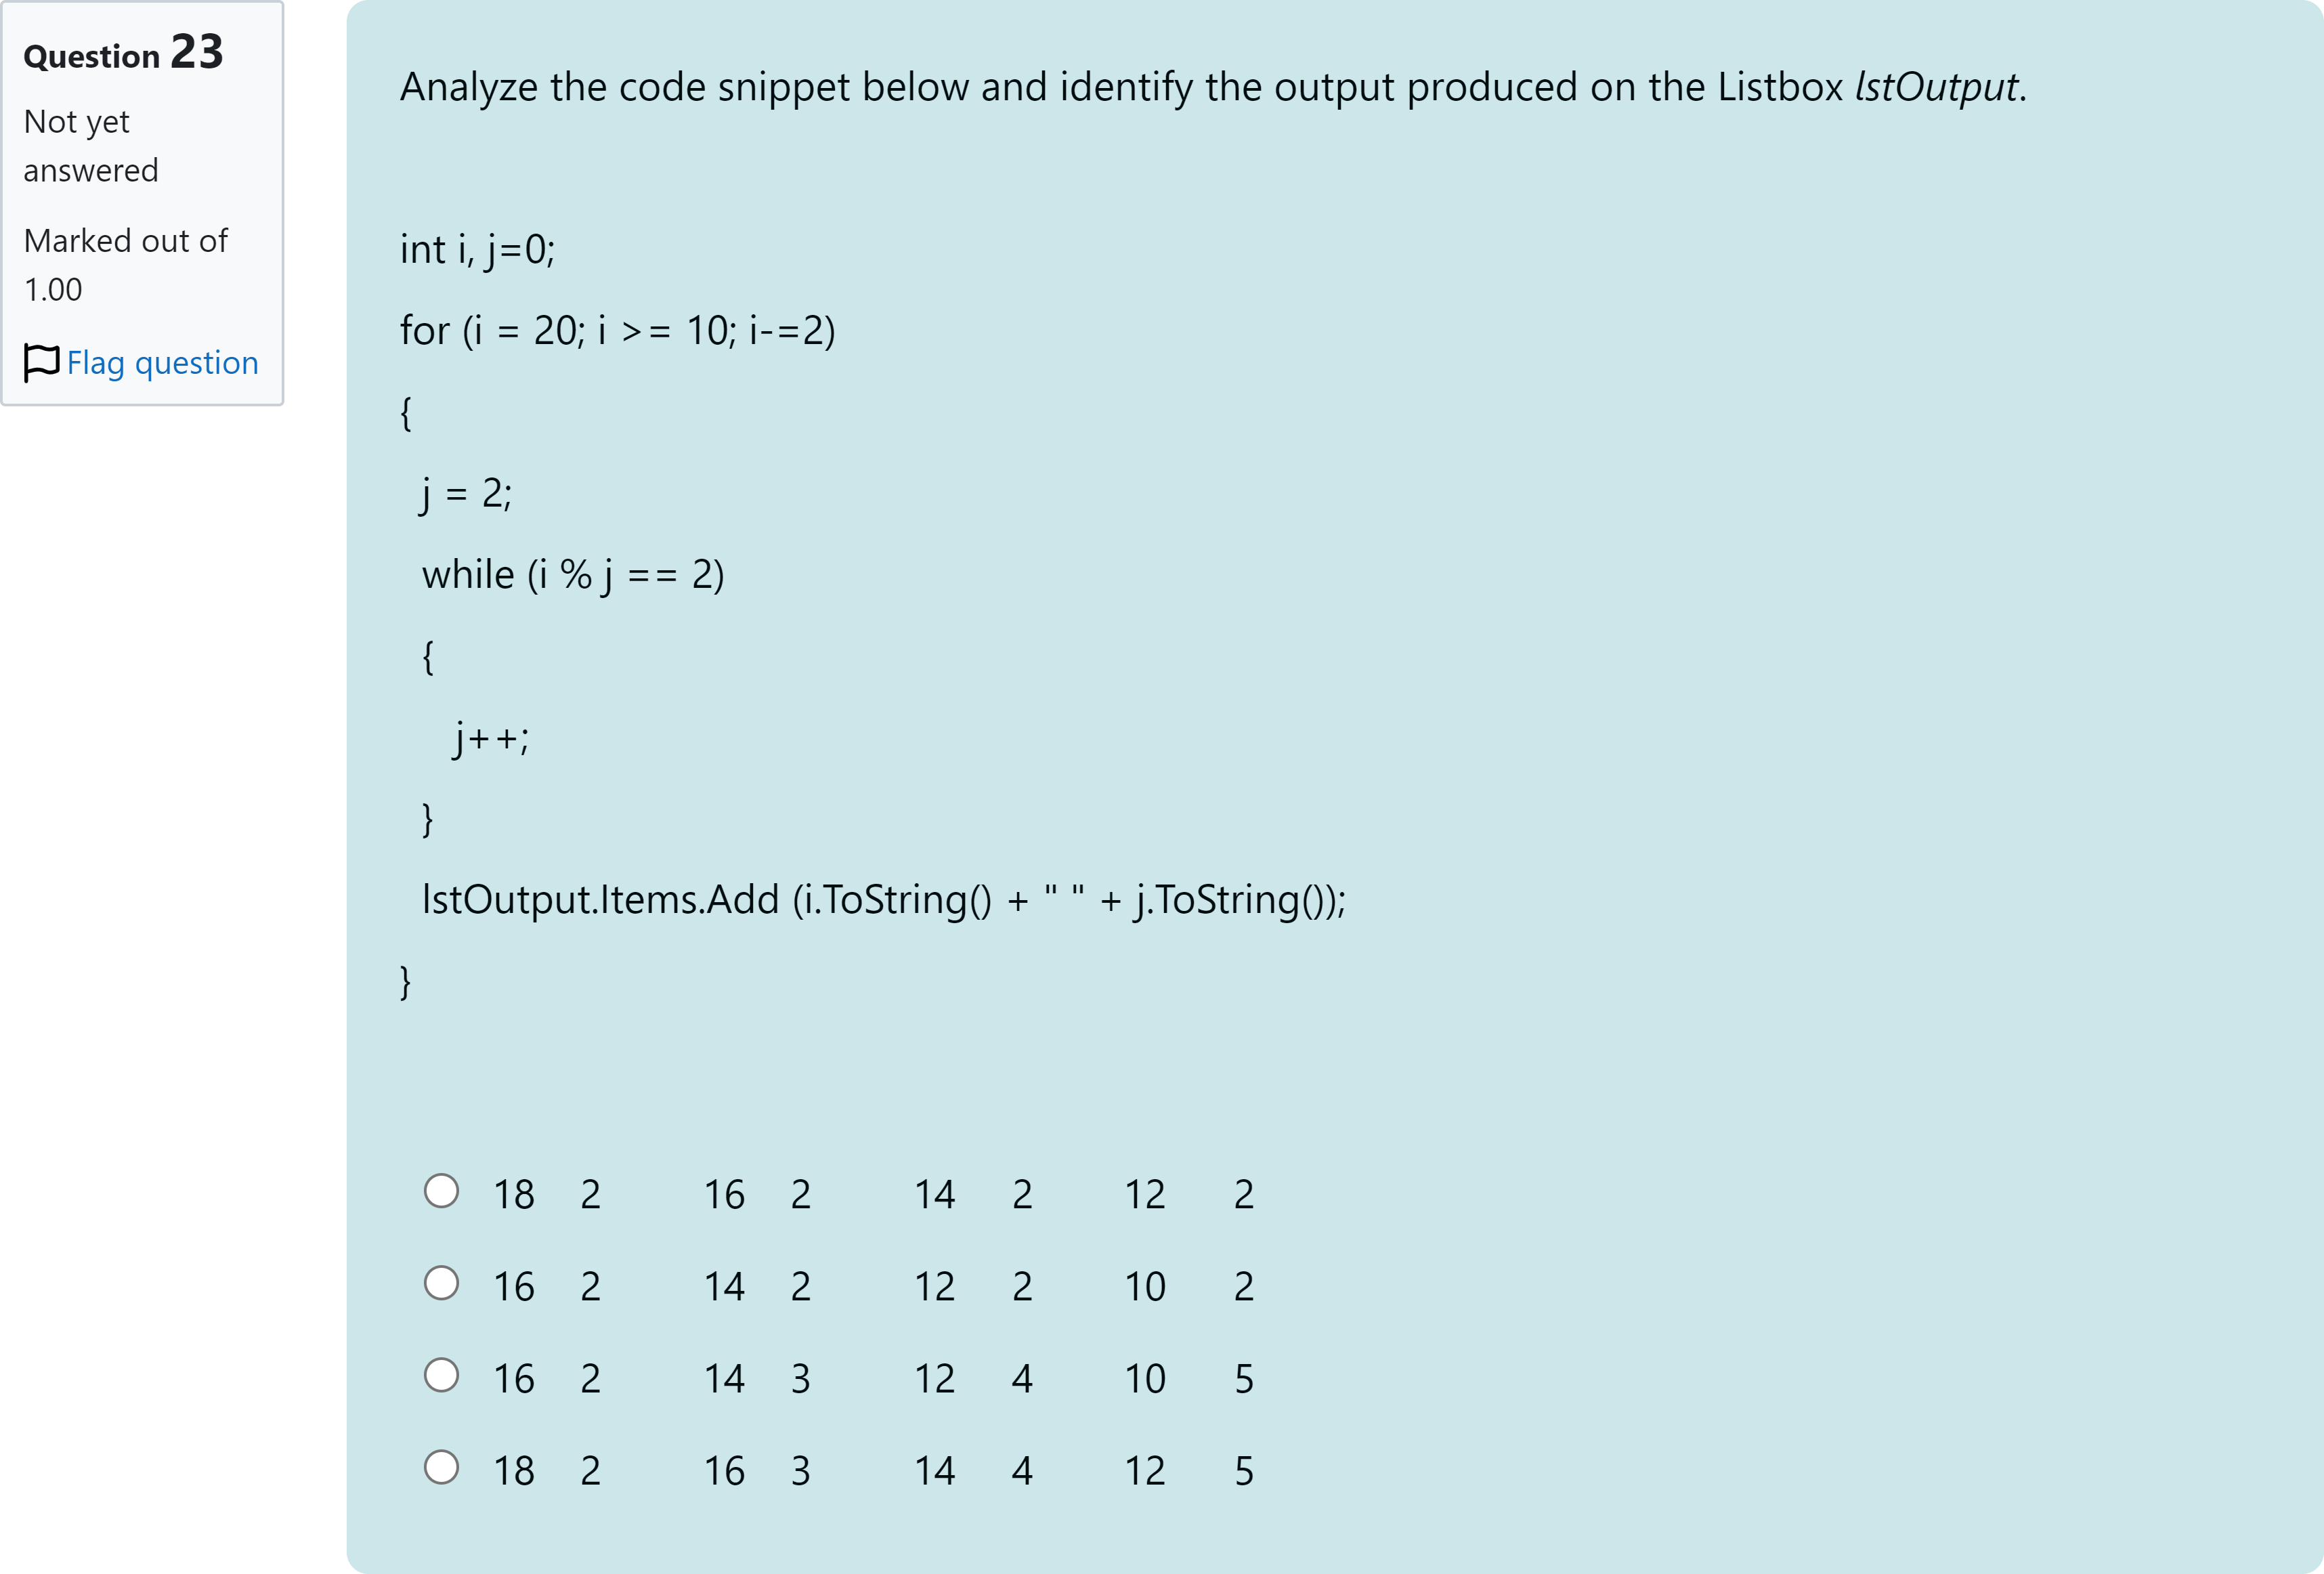This screenshot has width=2324, height=1574.
Task: Click the "Marked out of 1.00" text
Action: [x=125, y=265]
